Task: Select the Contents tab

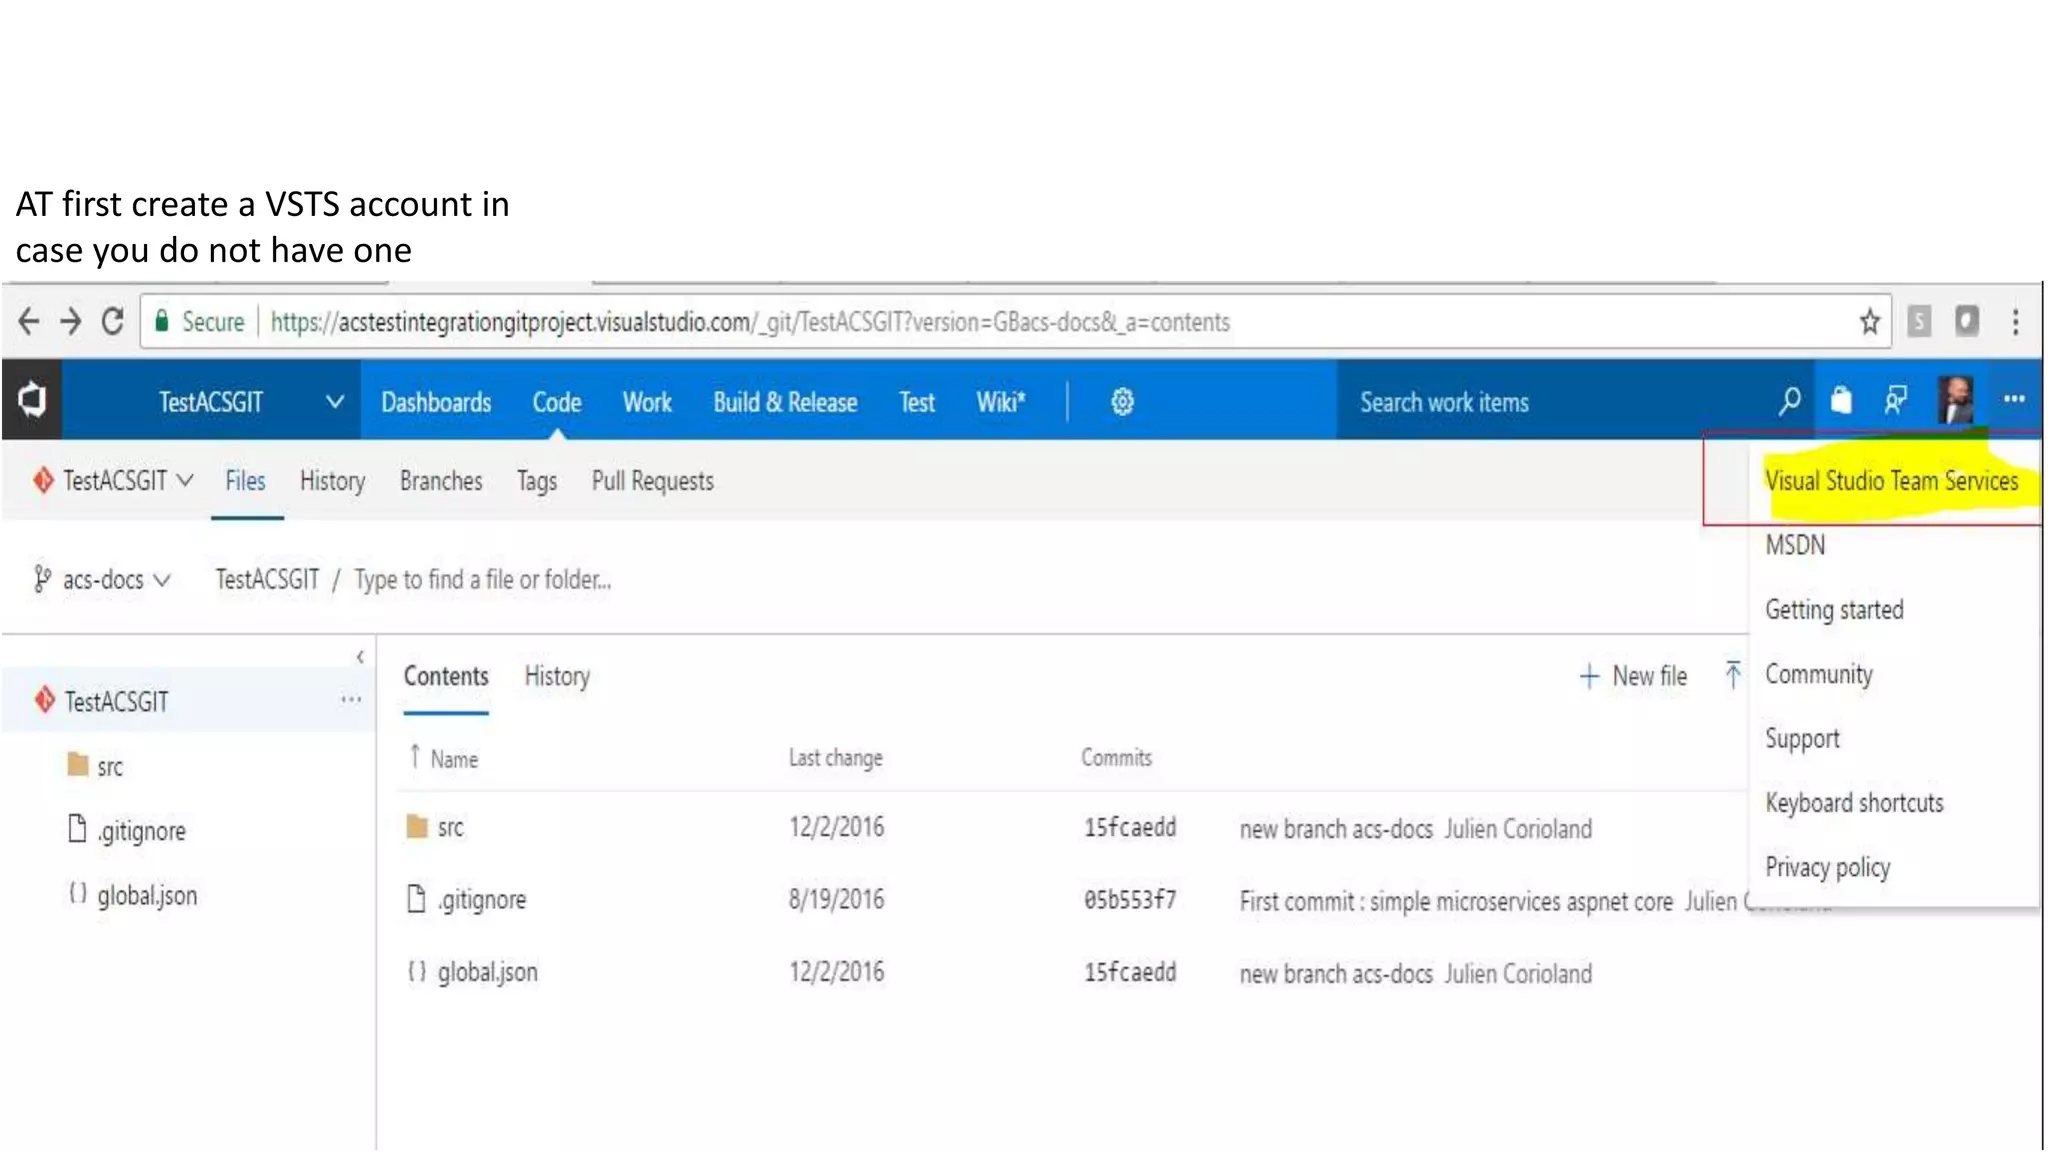Action: pos(446,676)
